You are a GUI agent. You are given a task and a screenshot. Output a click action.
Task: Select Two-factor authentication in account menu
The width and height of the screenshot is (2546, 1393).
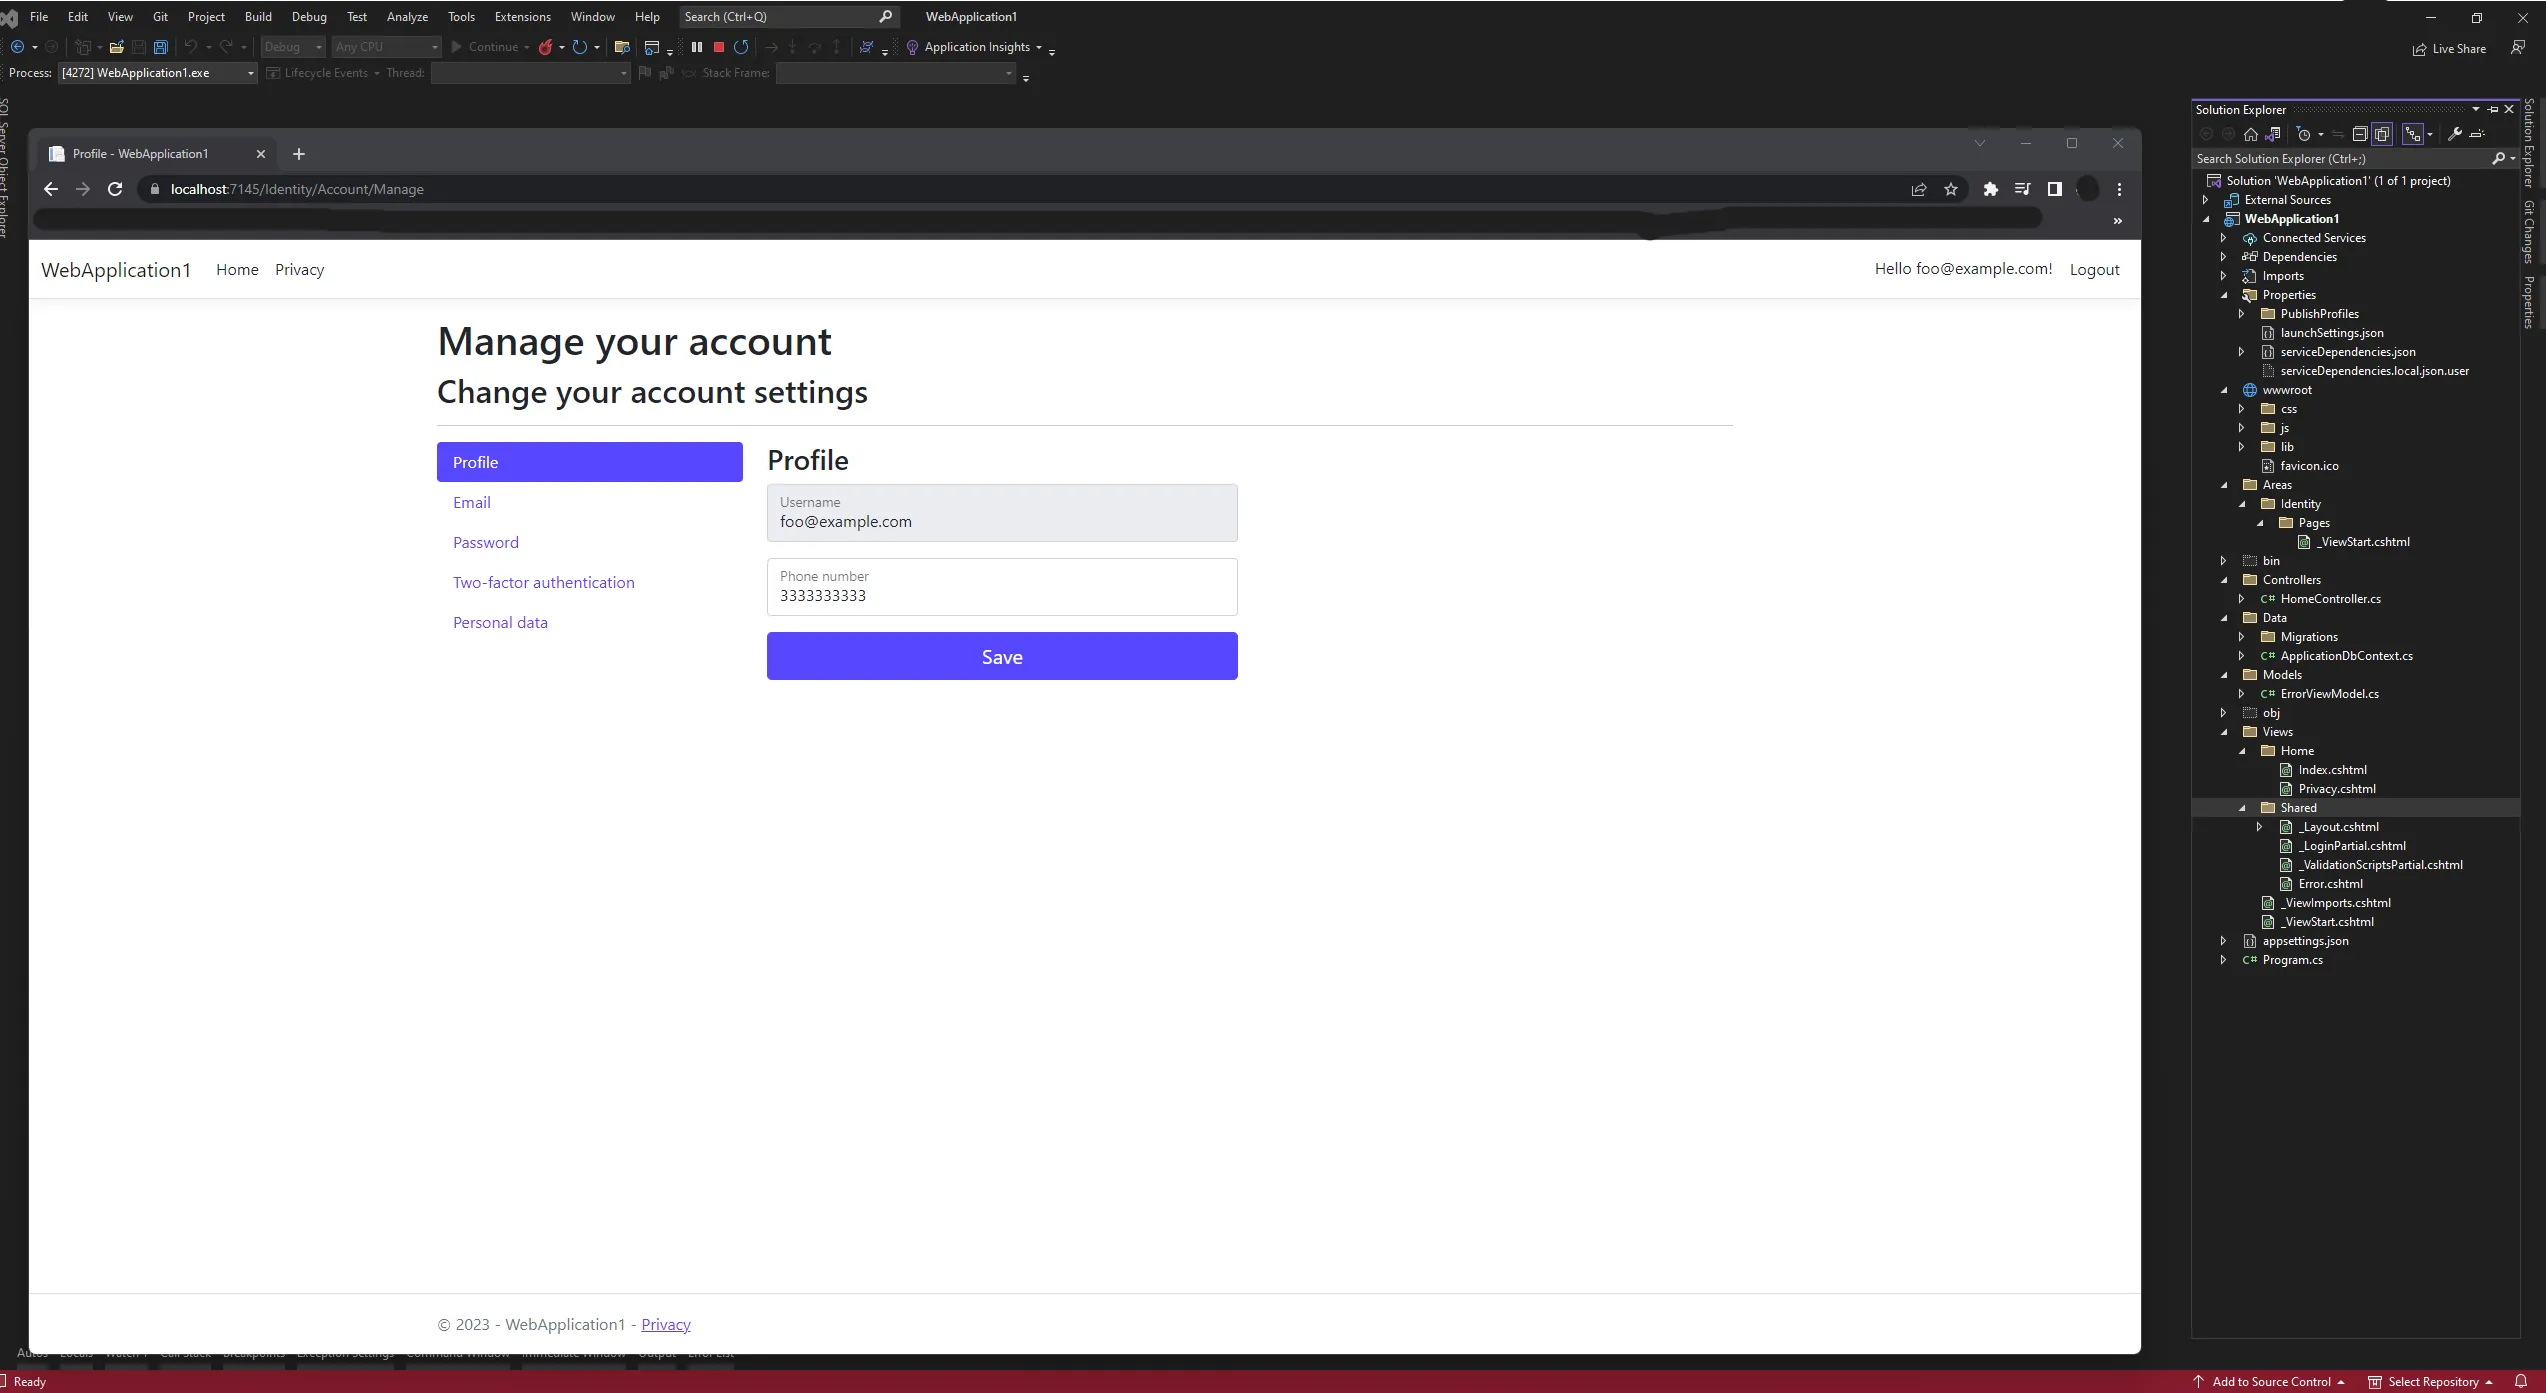(x=543, y=582)
